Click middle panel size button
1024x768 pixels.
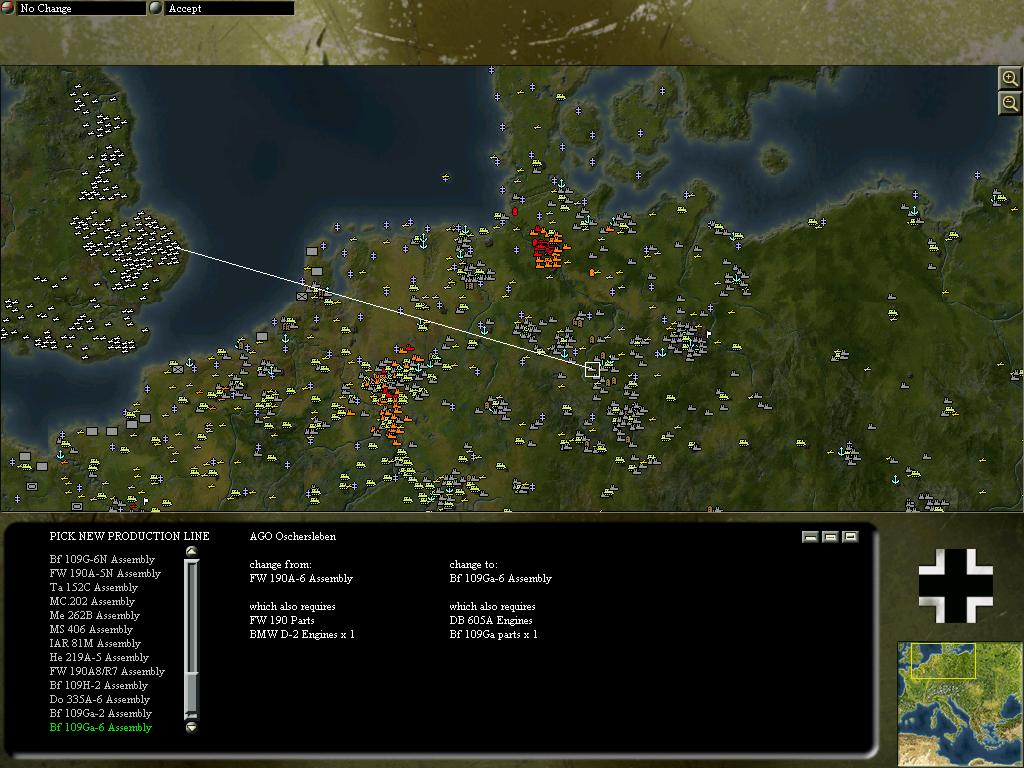pyautogui.click(x=830, y=537)
